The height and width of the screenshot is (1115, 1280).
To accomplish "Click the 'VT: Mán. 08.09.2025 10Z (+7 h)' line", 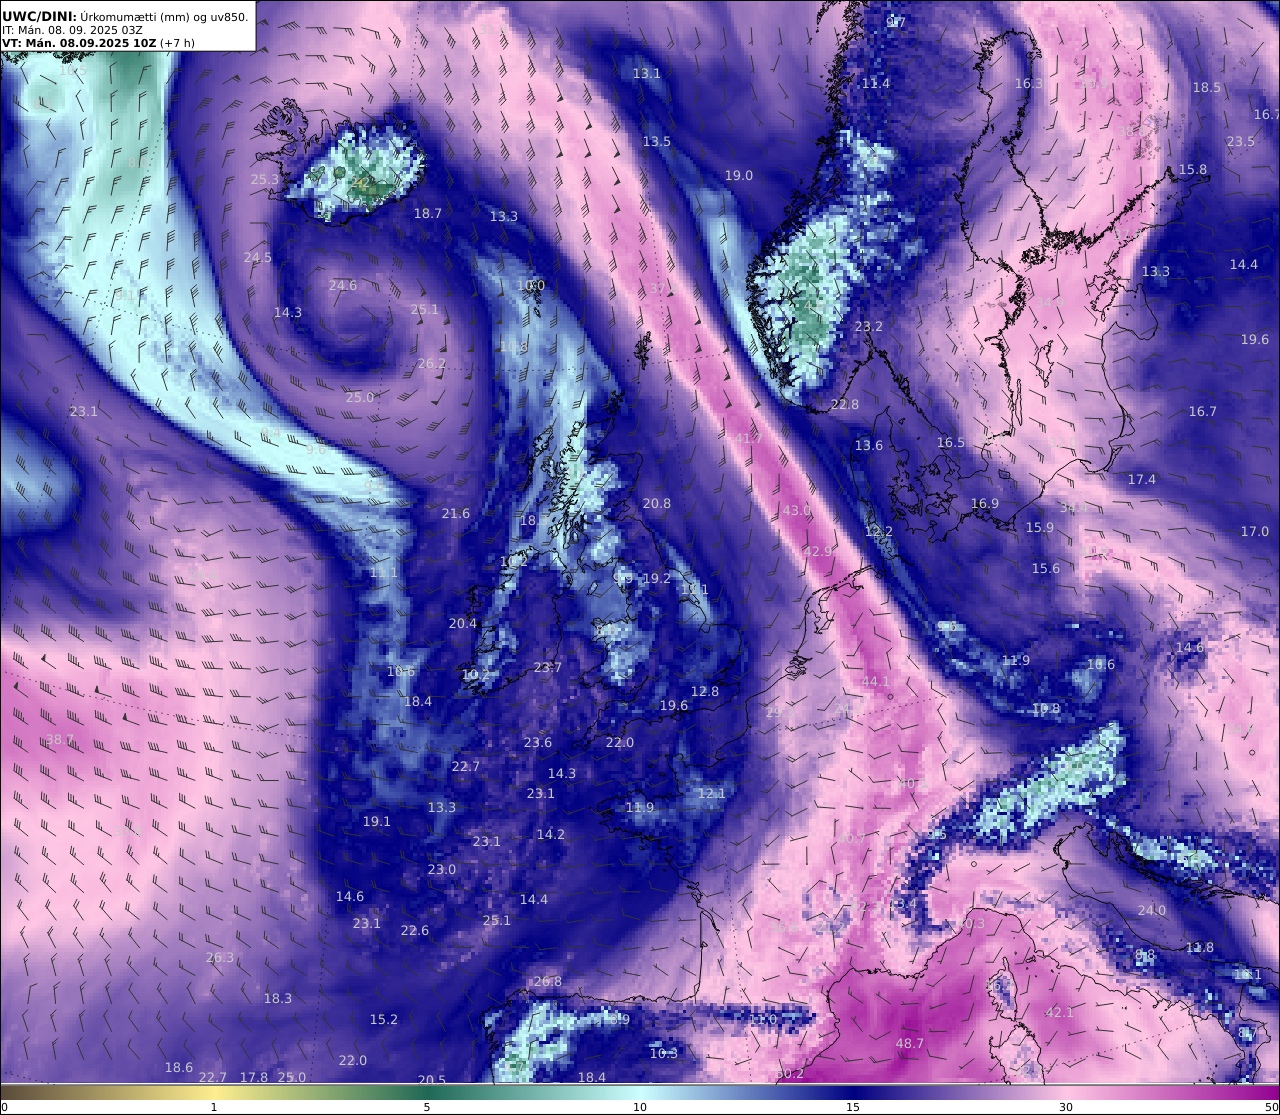I will pos(98,43).
